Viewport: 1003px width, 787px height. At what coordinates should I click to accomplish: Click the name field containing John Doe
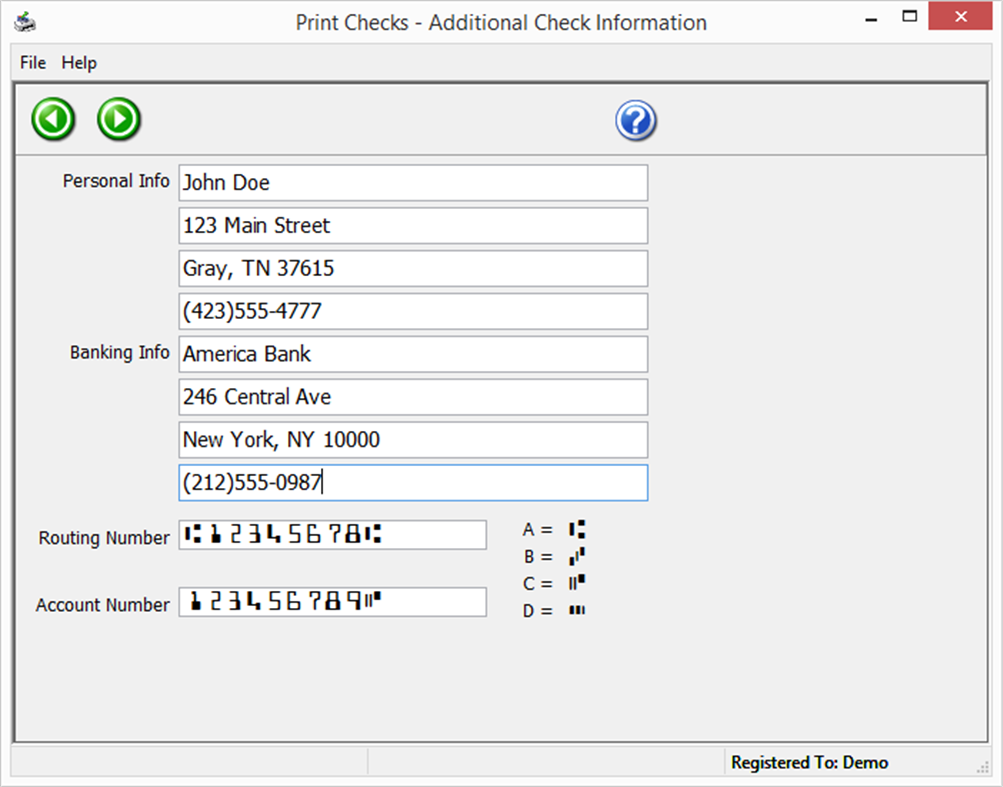click(x=413, y=183)
